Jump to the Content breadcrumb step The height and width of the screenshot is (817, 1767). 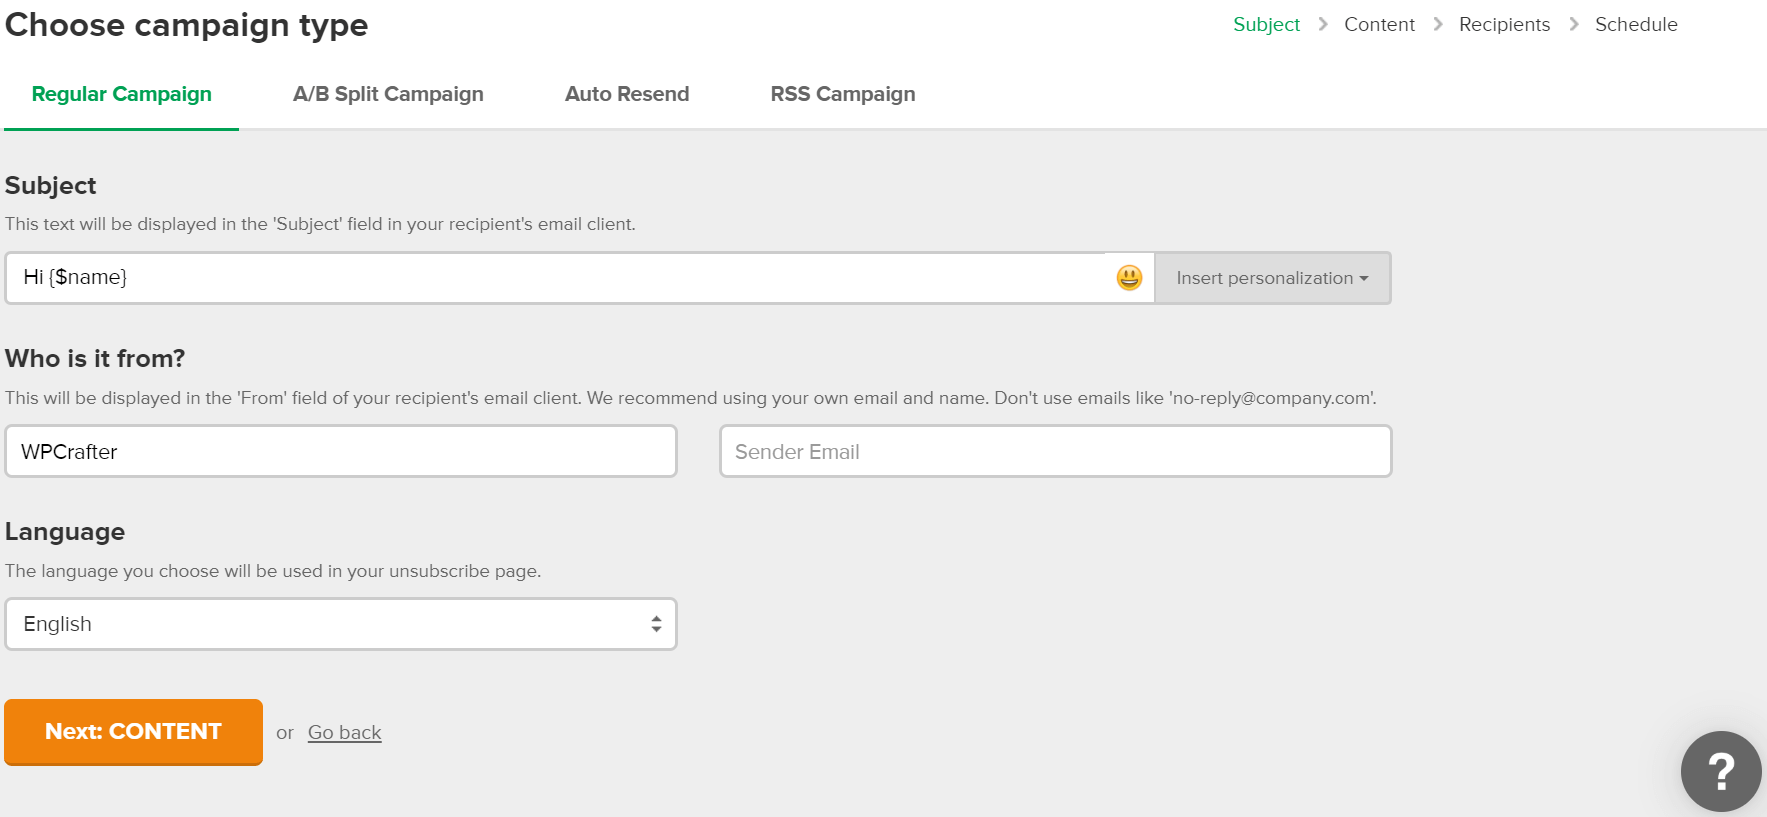1379,25
